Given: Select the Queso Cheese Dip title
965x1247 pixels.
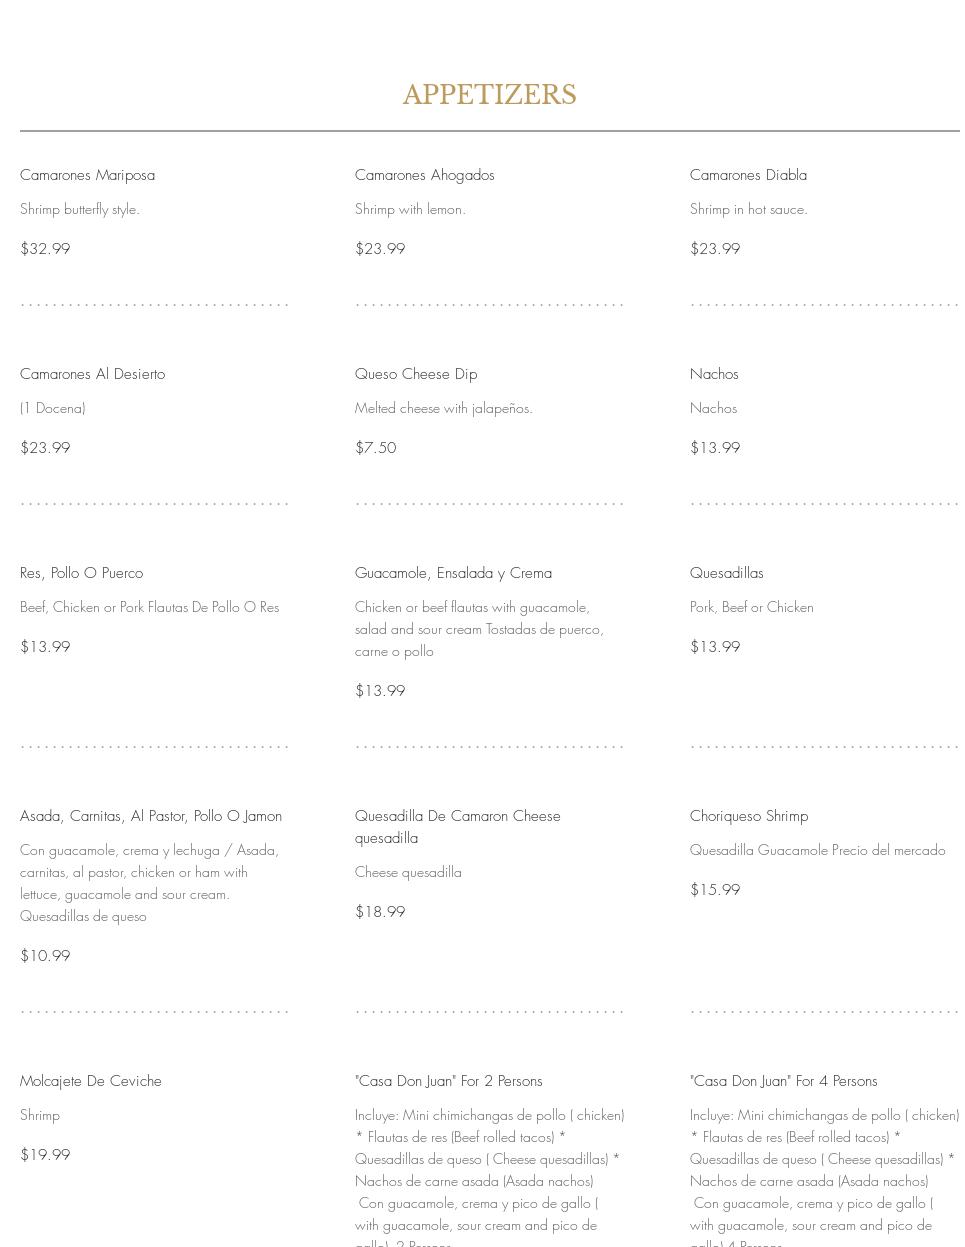Looking at the screenshot, I should click(x=416, y=374).
